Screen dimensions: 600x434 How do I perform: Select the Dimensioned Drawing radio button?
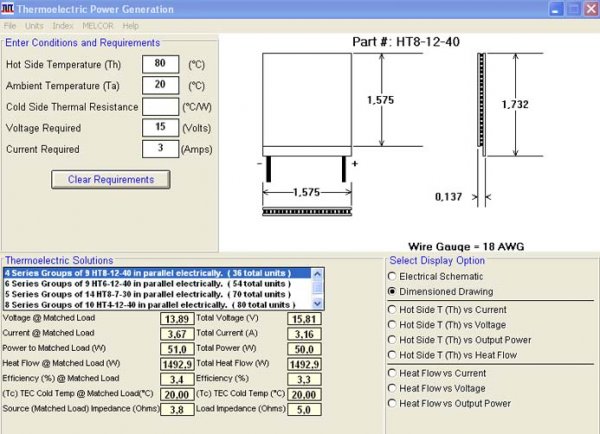392,291
